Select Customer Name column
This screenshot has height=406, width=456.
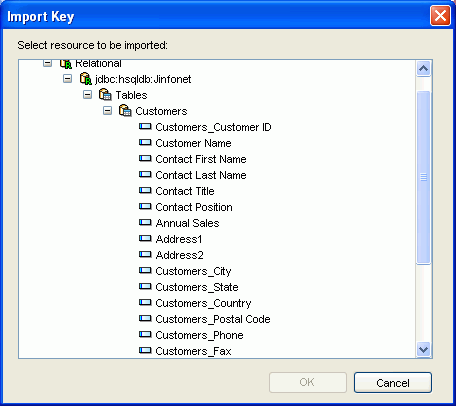pos(193,143)
